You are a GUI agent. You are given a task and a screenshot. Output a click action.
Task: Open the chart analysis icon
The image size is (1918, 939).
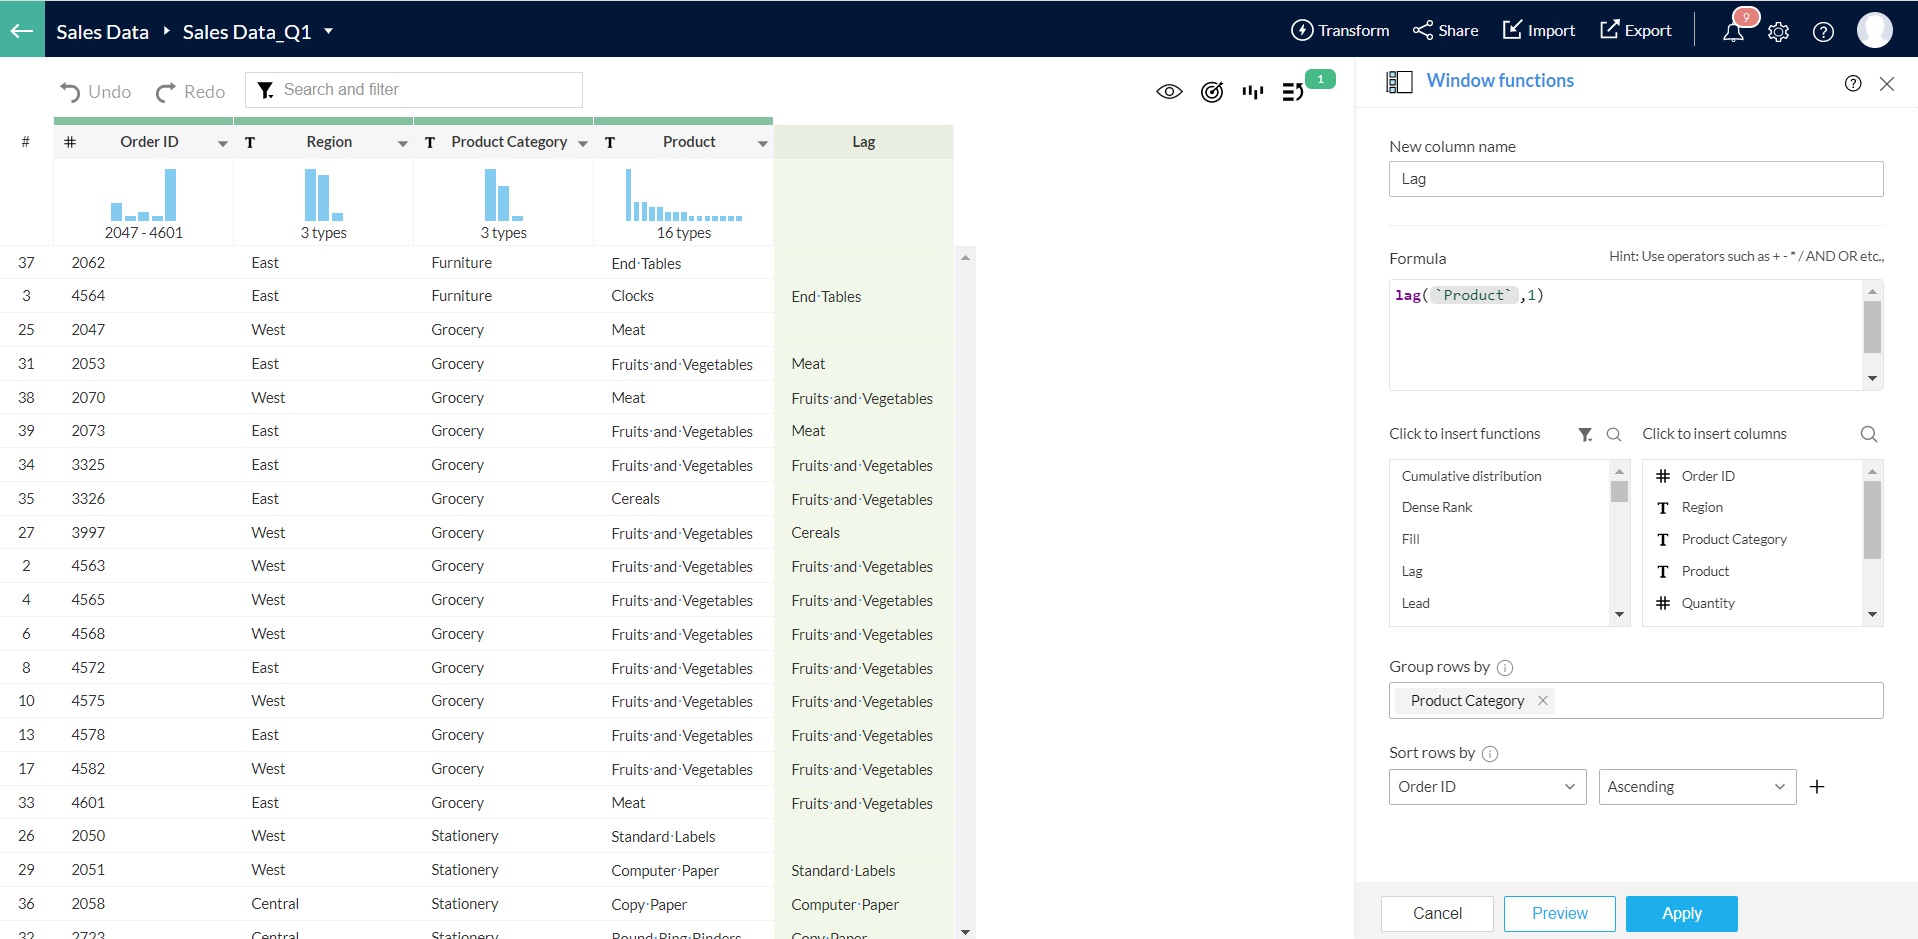(1252, 92)
